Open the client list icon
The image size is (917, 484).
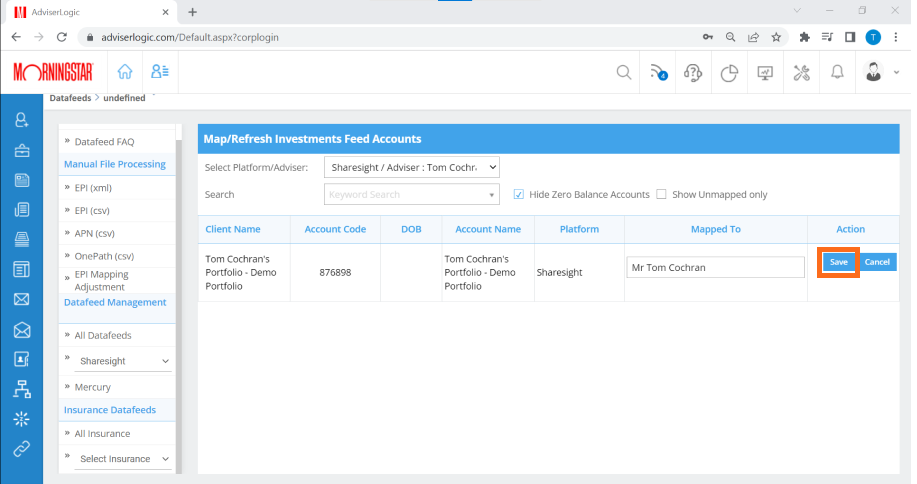click(x=160, y=71)
